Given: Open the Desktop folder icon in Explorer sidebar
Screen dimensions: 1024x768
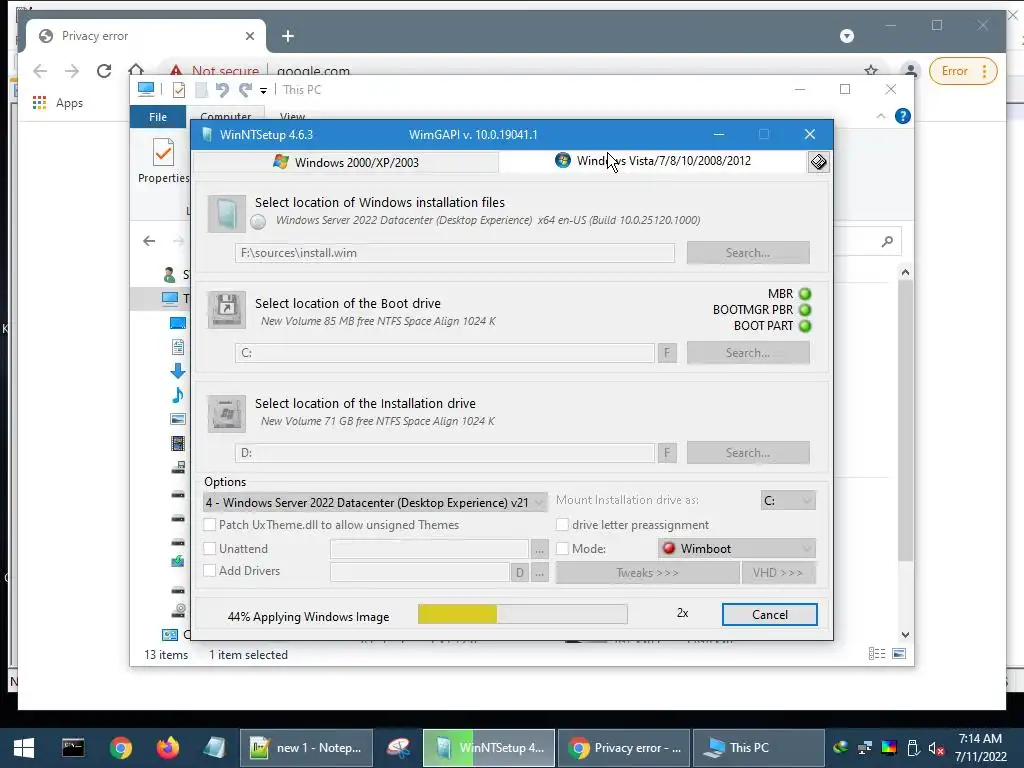Looking at the screenshot, I should click(178, 323).
